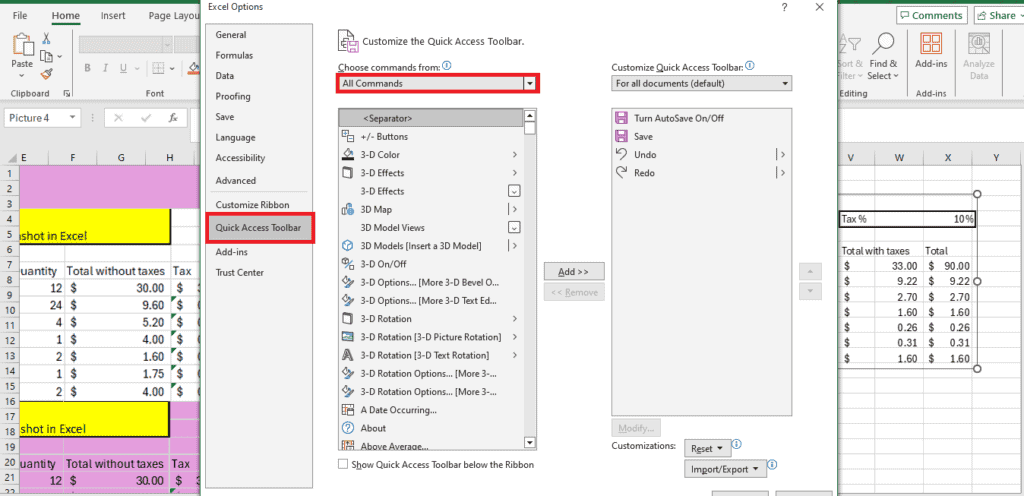This screenshot has height=496, width=1024.
Task: Click the Above Average... command
Action: (x=432, y=446)
